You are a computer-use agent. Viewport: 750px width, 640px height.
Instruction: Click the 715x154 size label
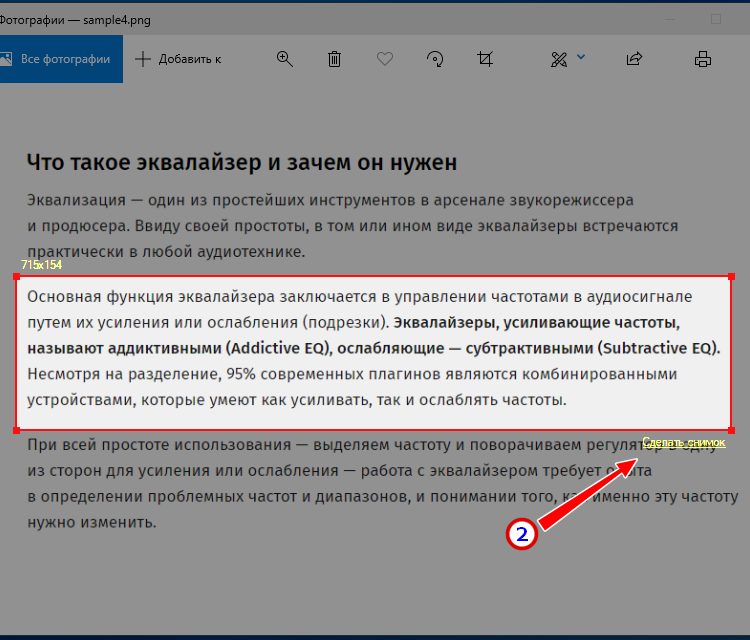coord(41,265)
